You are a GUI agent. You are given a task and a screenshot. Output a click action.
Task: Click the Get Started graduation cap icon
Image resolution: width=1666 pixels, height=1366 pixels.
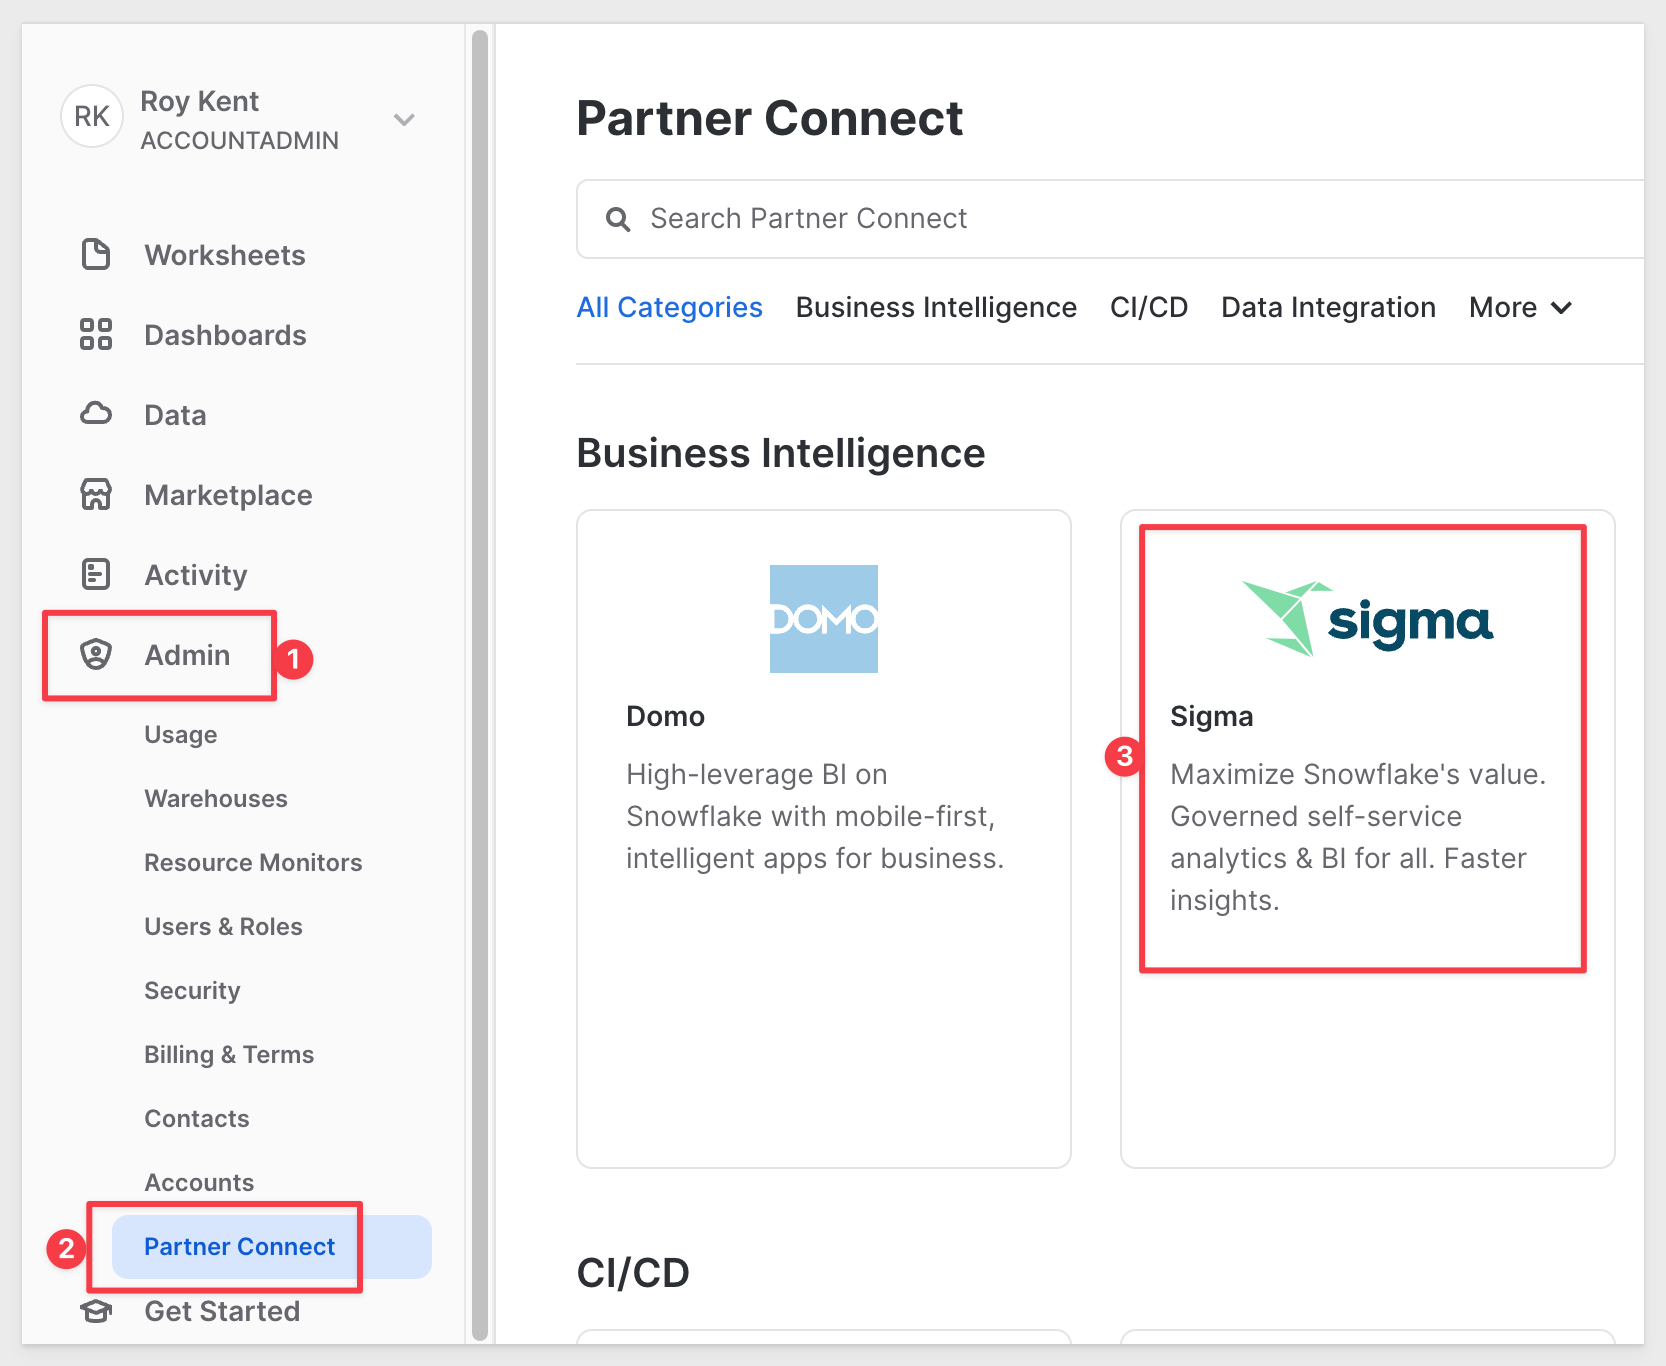click(x=96, y=1311)
